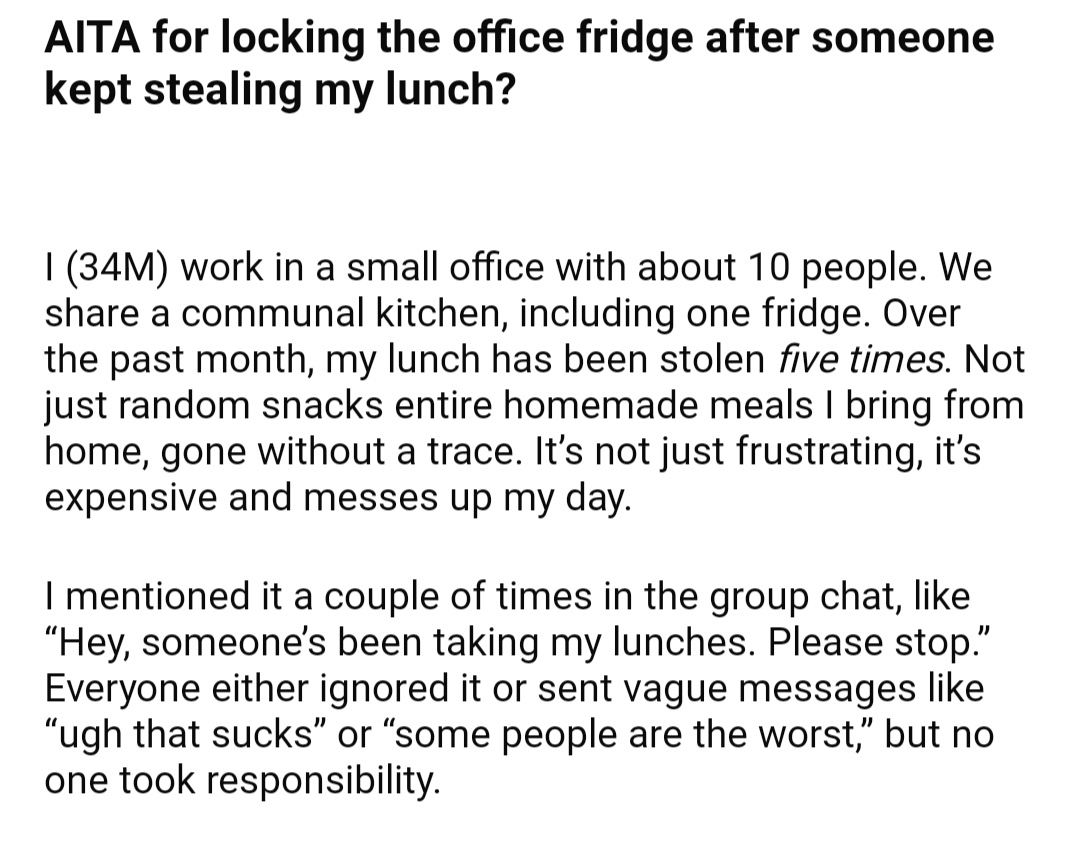Click the words "the past month"
This screenshot has height=842, width=1080.
pos(175,360)
